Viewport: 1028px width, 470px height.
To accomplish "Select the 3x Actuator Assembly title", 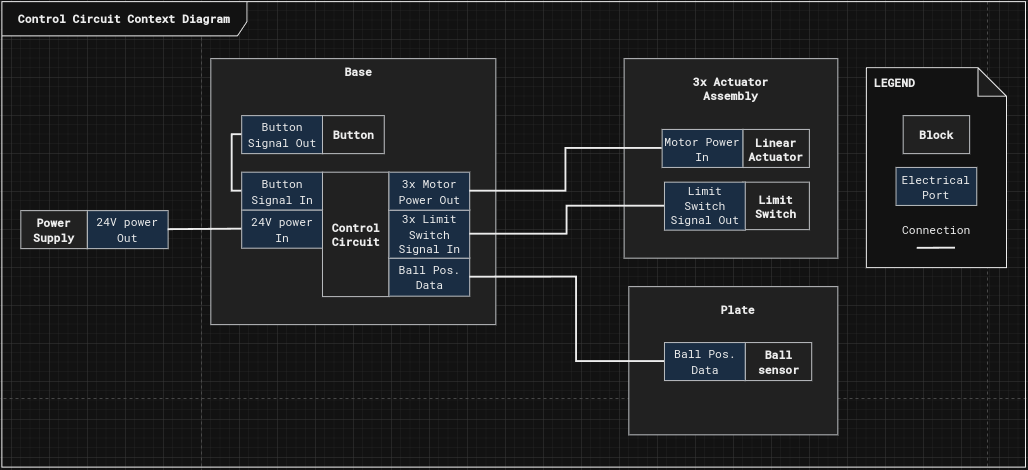I will [730, 89].
